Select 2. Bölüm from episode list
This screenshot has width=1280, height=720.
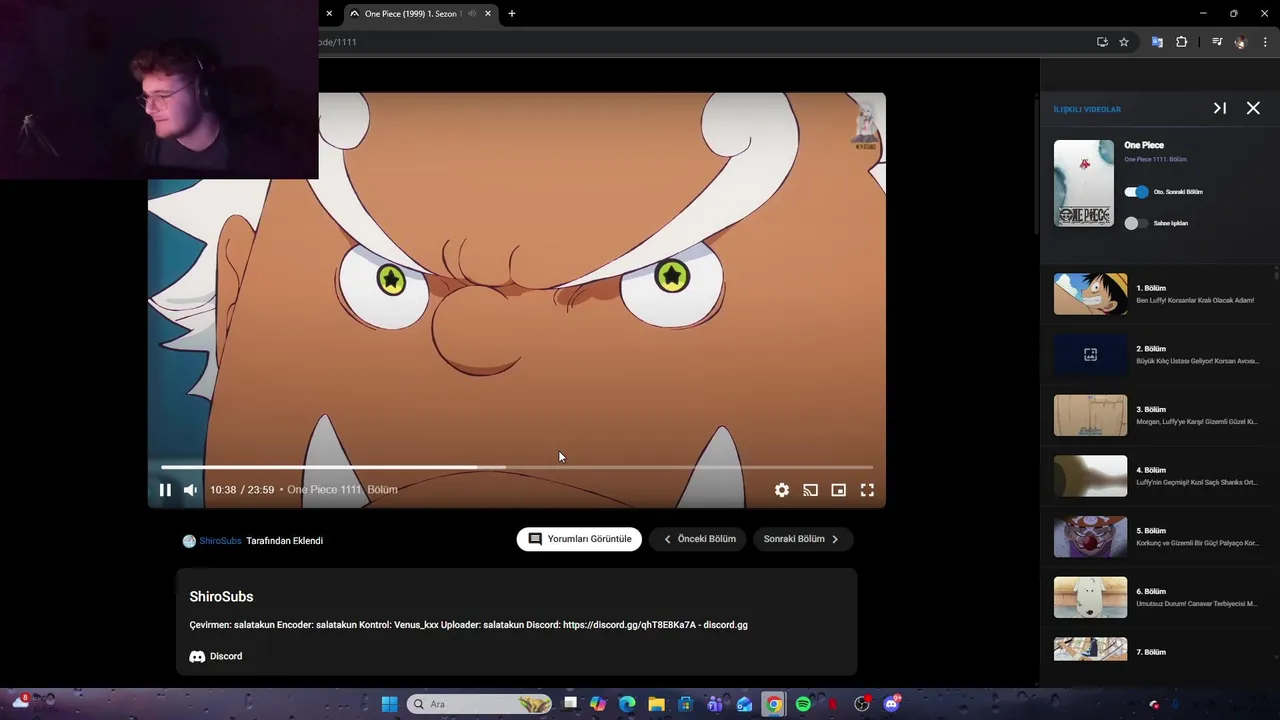[1157, 355]
